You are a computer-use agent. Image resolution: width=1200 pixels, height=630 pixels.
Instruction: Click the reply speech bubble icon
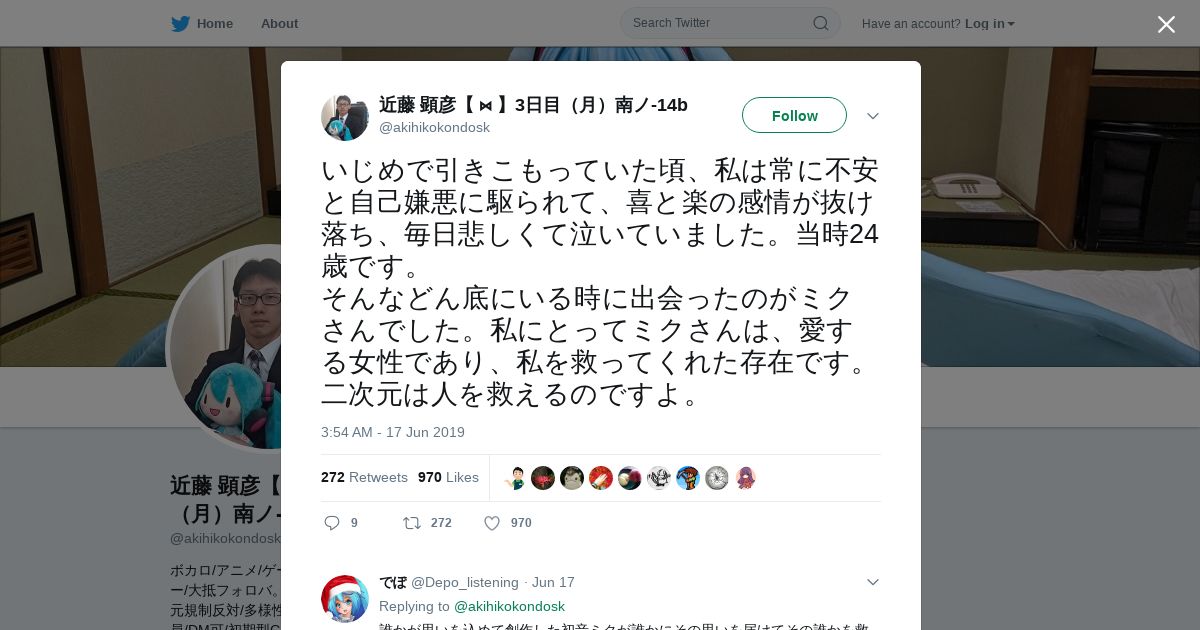click(333, 523)
